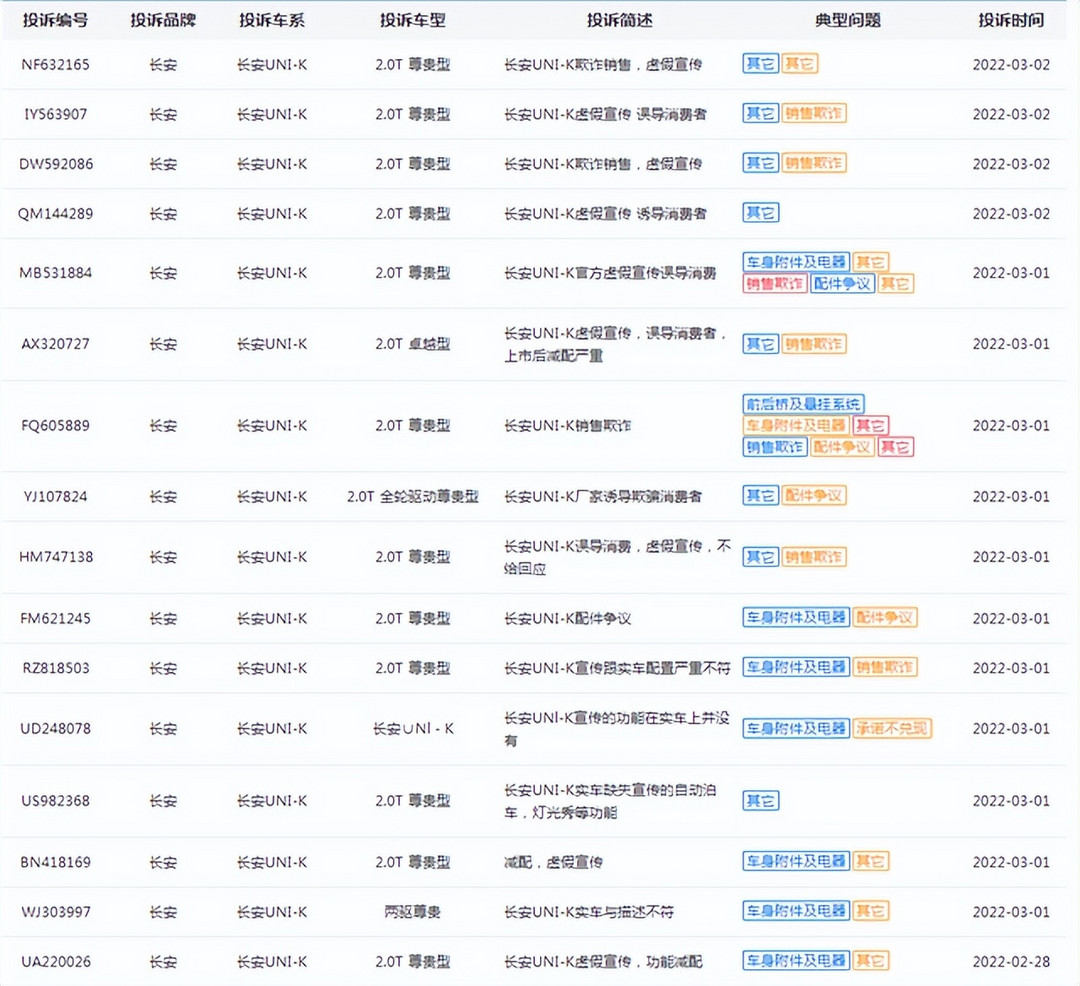
Task: Select the 2.0T 卓越型 model cell
Action: (413, 344)
